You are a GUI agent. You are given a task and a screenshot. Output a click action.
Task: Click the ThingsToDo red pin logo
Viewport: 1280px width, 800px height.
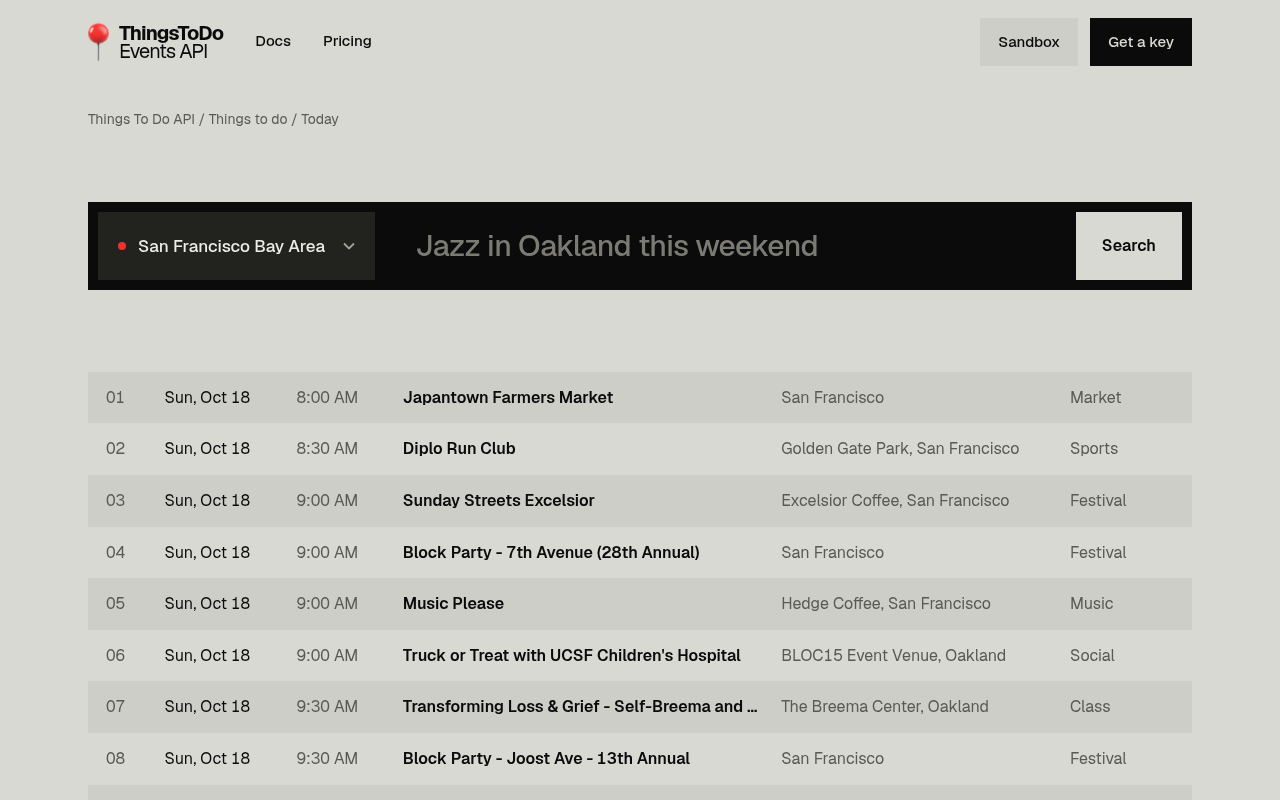tap(98, 42)
